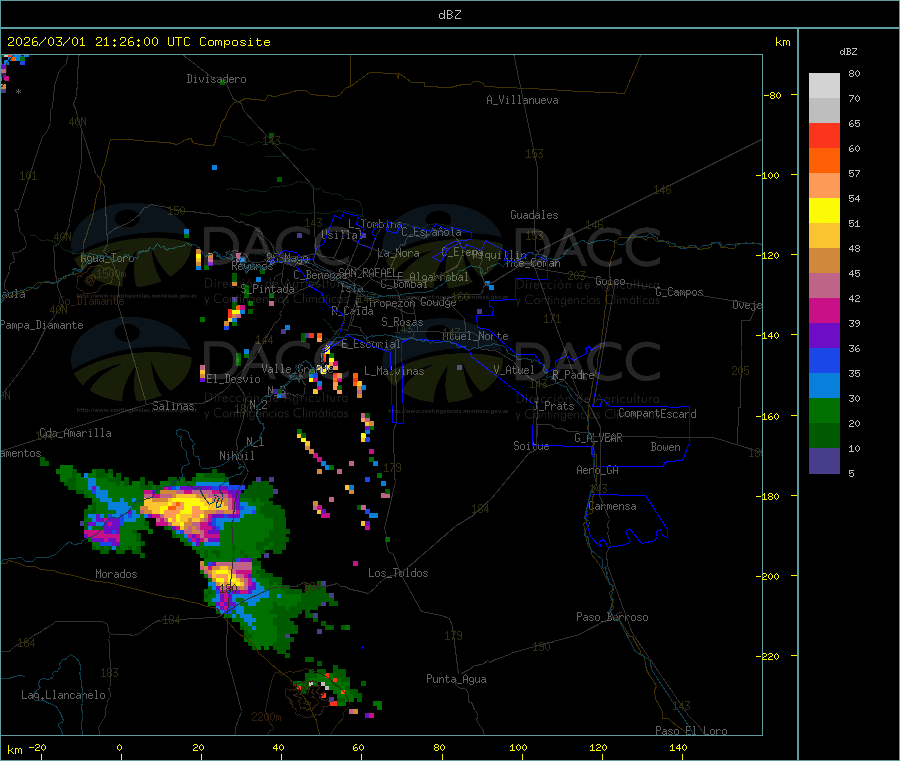Image resolution: width=900 pixels, height=761 pixels.
Task: Click the 0 km horizontal axis tick
Action: pyautogui.click(x=119, y=747)
